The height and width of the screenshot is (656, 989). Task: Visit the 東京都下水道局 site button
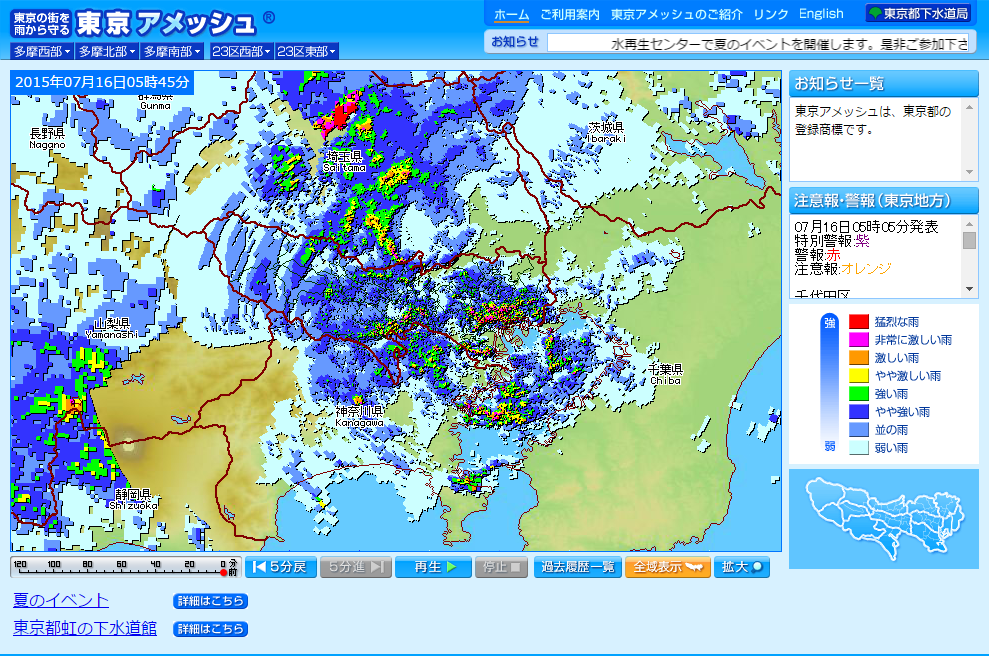tap(918, 13)
